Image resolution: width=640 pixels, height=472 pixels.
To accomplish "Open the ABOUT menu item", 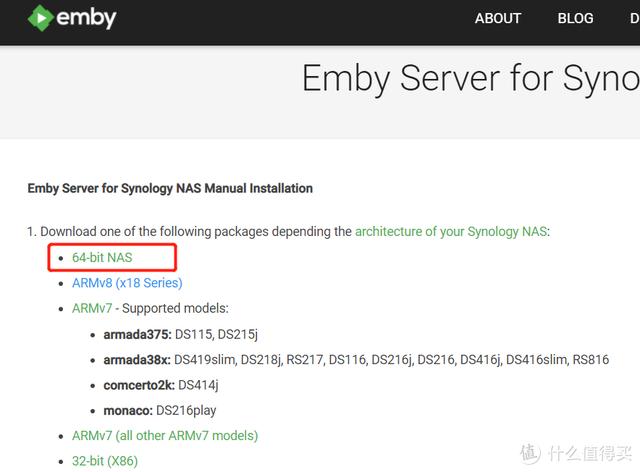I will pos(498,18).
